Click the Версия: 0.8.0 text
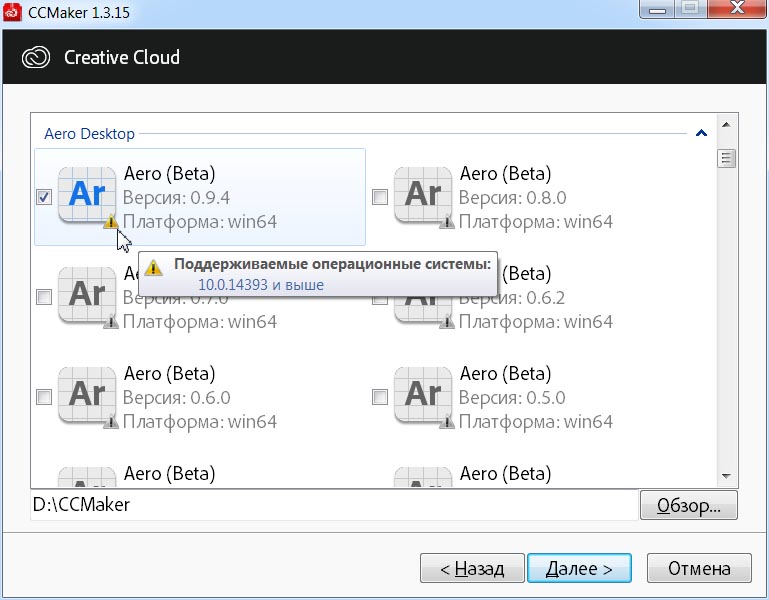 [x=513, y=198]
